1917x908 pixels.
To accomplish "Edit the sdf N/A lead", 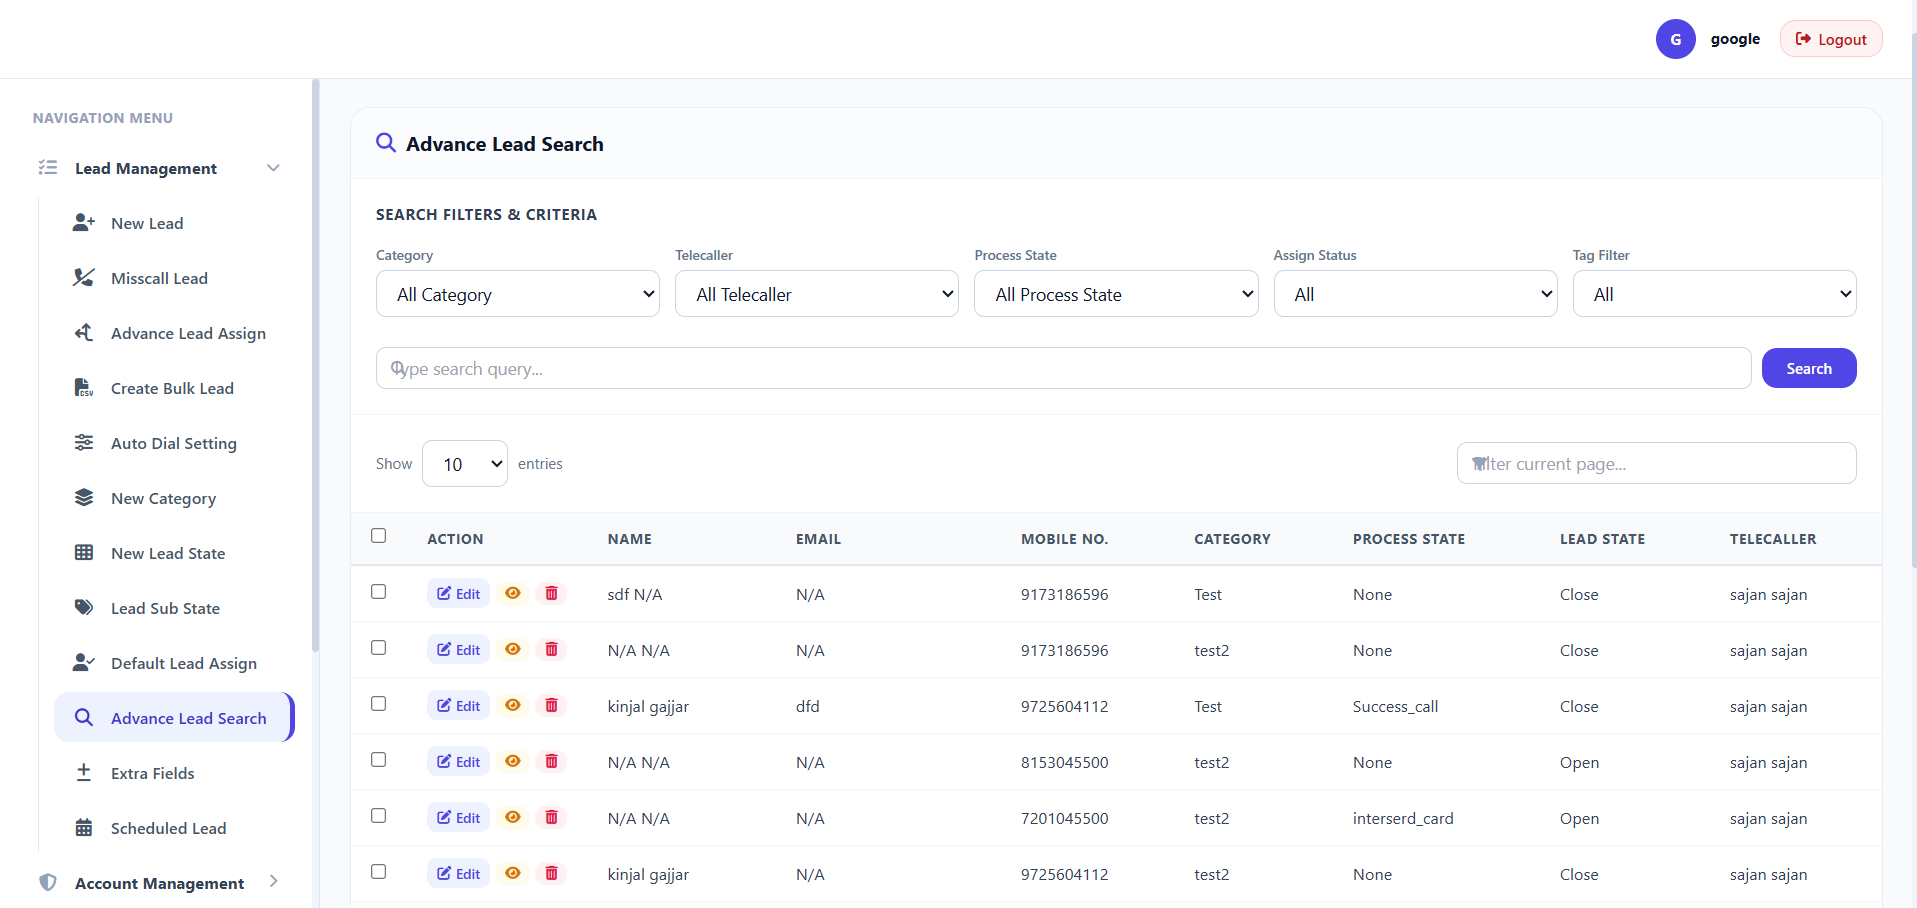I will click(x=458, y=593).
